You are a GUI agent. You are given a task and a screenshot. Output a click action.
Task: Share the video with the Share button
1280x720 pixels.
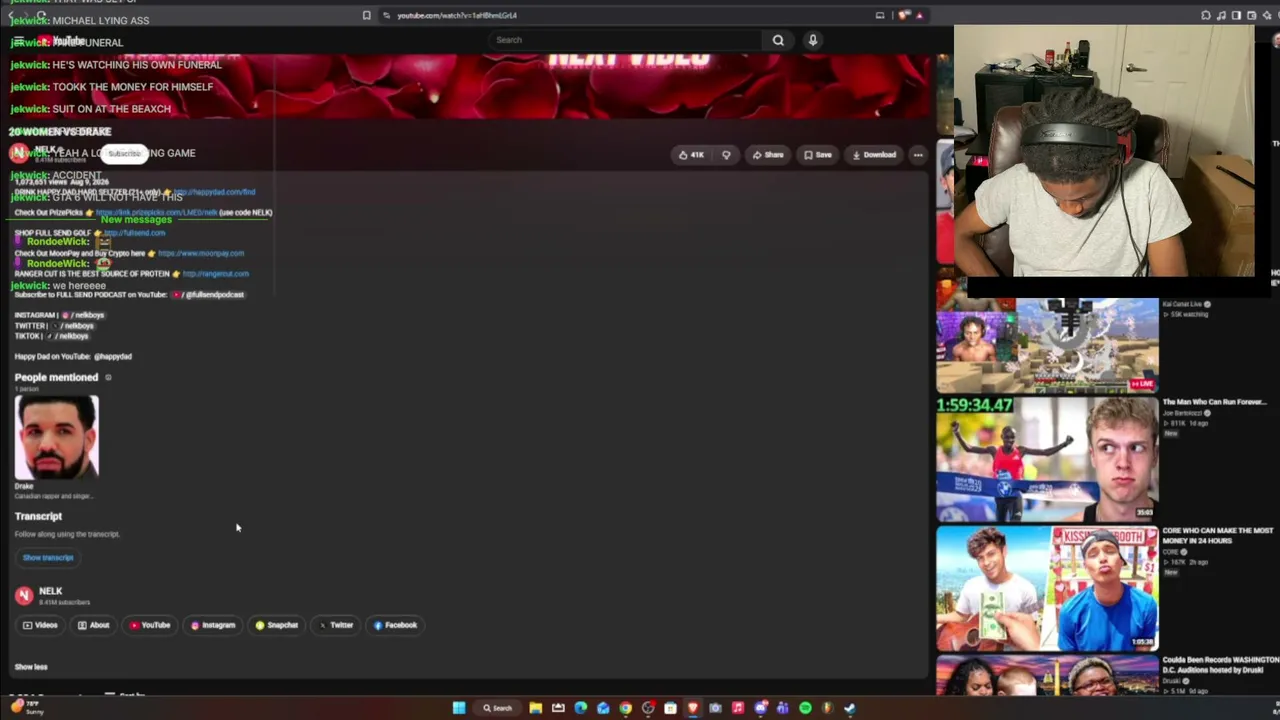pos(768,155)
